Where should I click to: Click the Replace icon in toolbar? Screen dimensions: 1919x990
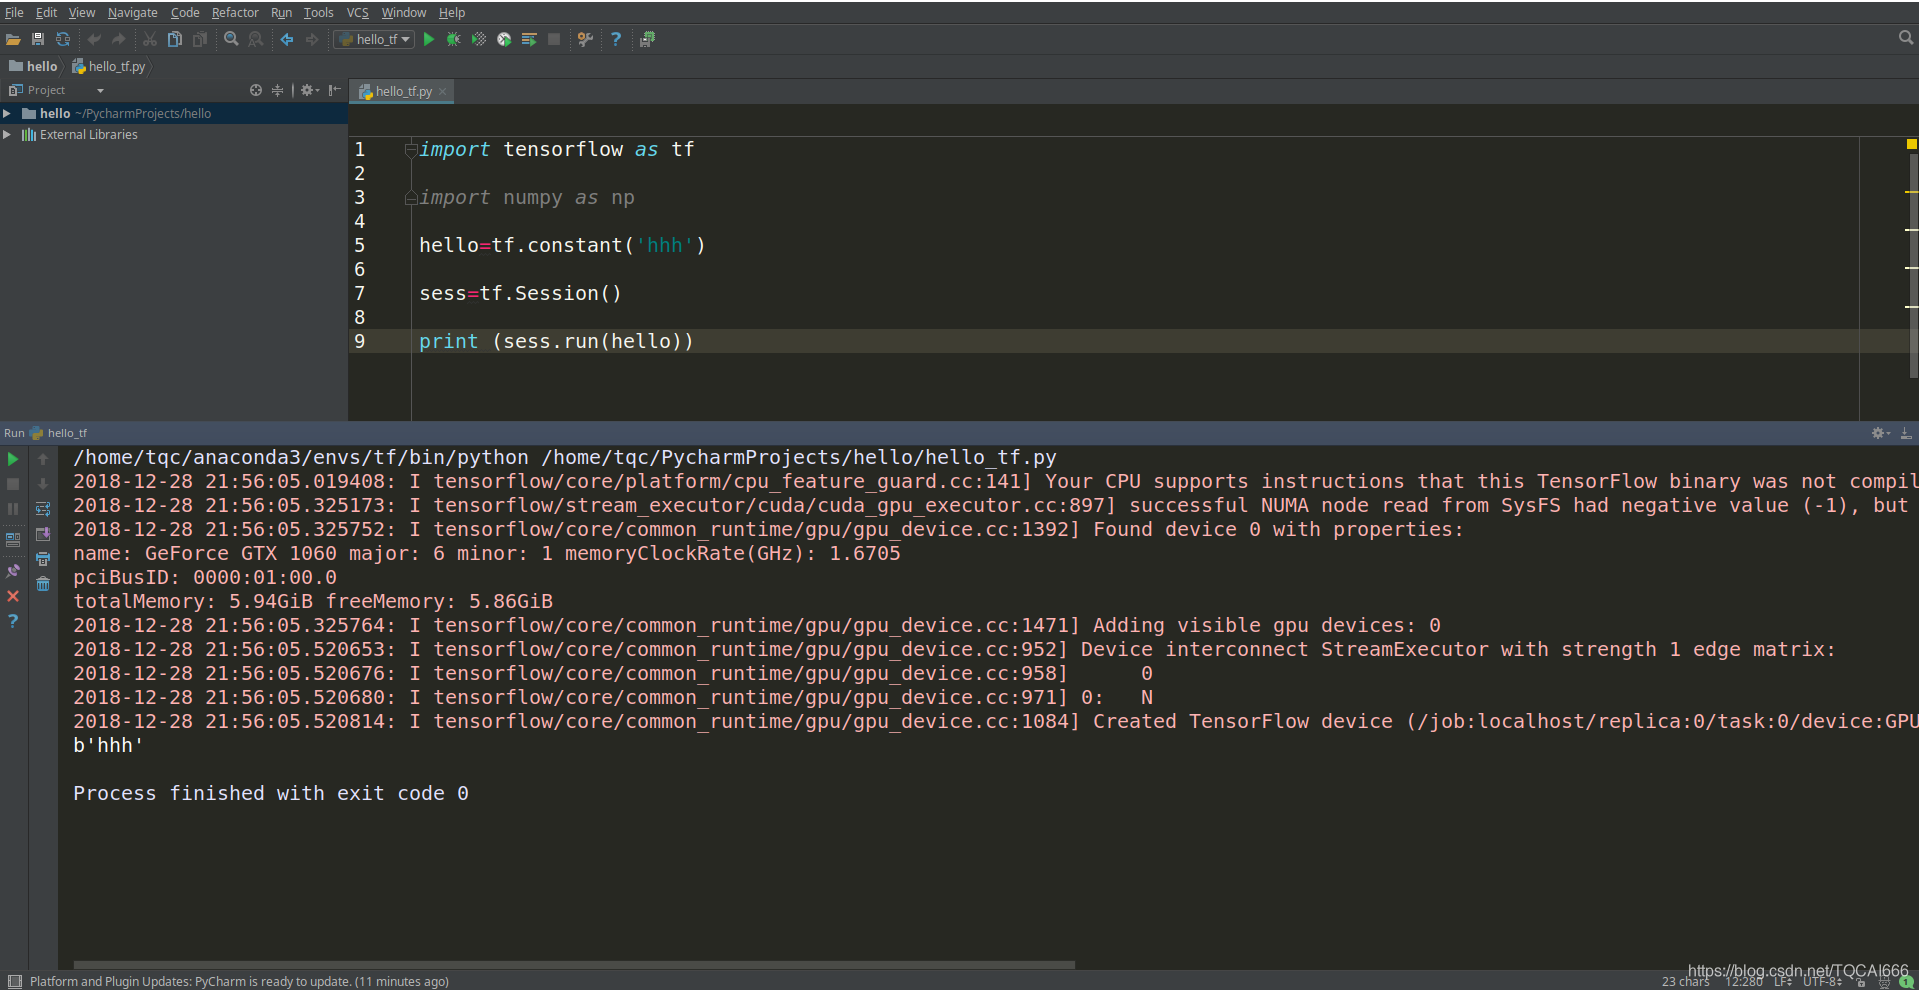(x=256, y=39)
